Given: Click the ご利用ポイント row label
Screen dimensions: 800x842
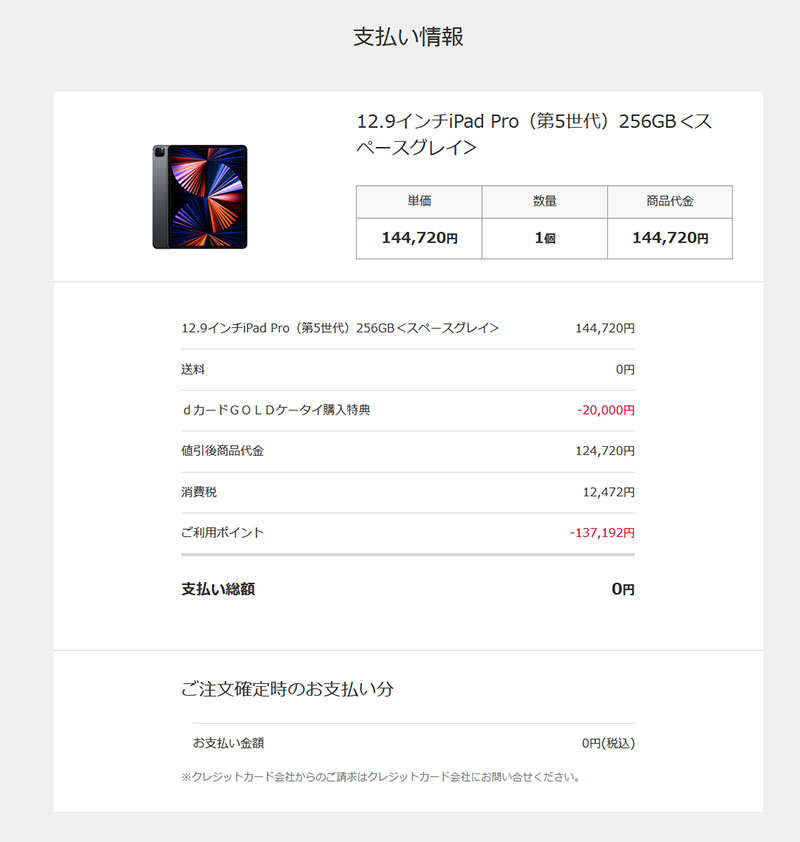Looking at the screenshot, I should [222, 533].
